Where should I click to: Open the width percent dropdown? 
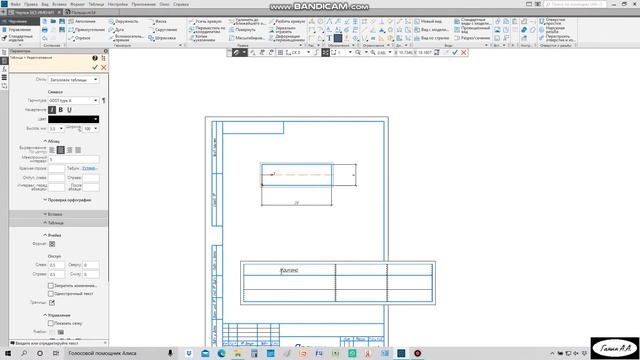[x=91, y=129]
